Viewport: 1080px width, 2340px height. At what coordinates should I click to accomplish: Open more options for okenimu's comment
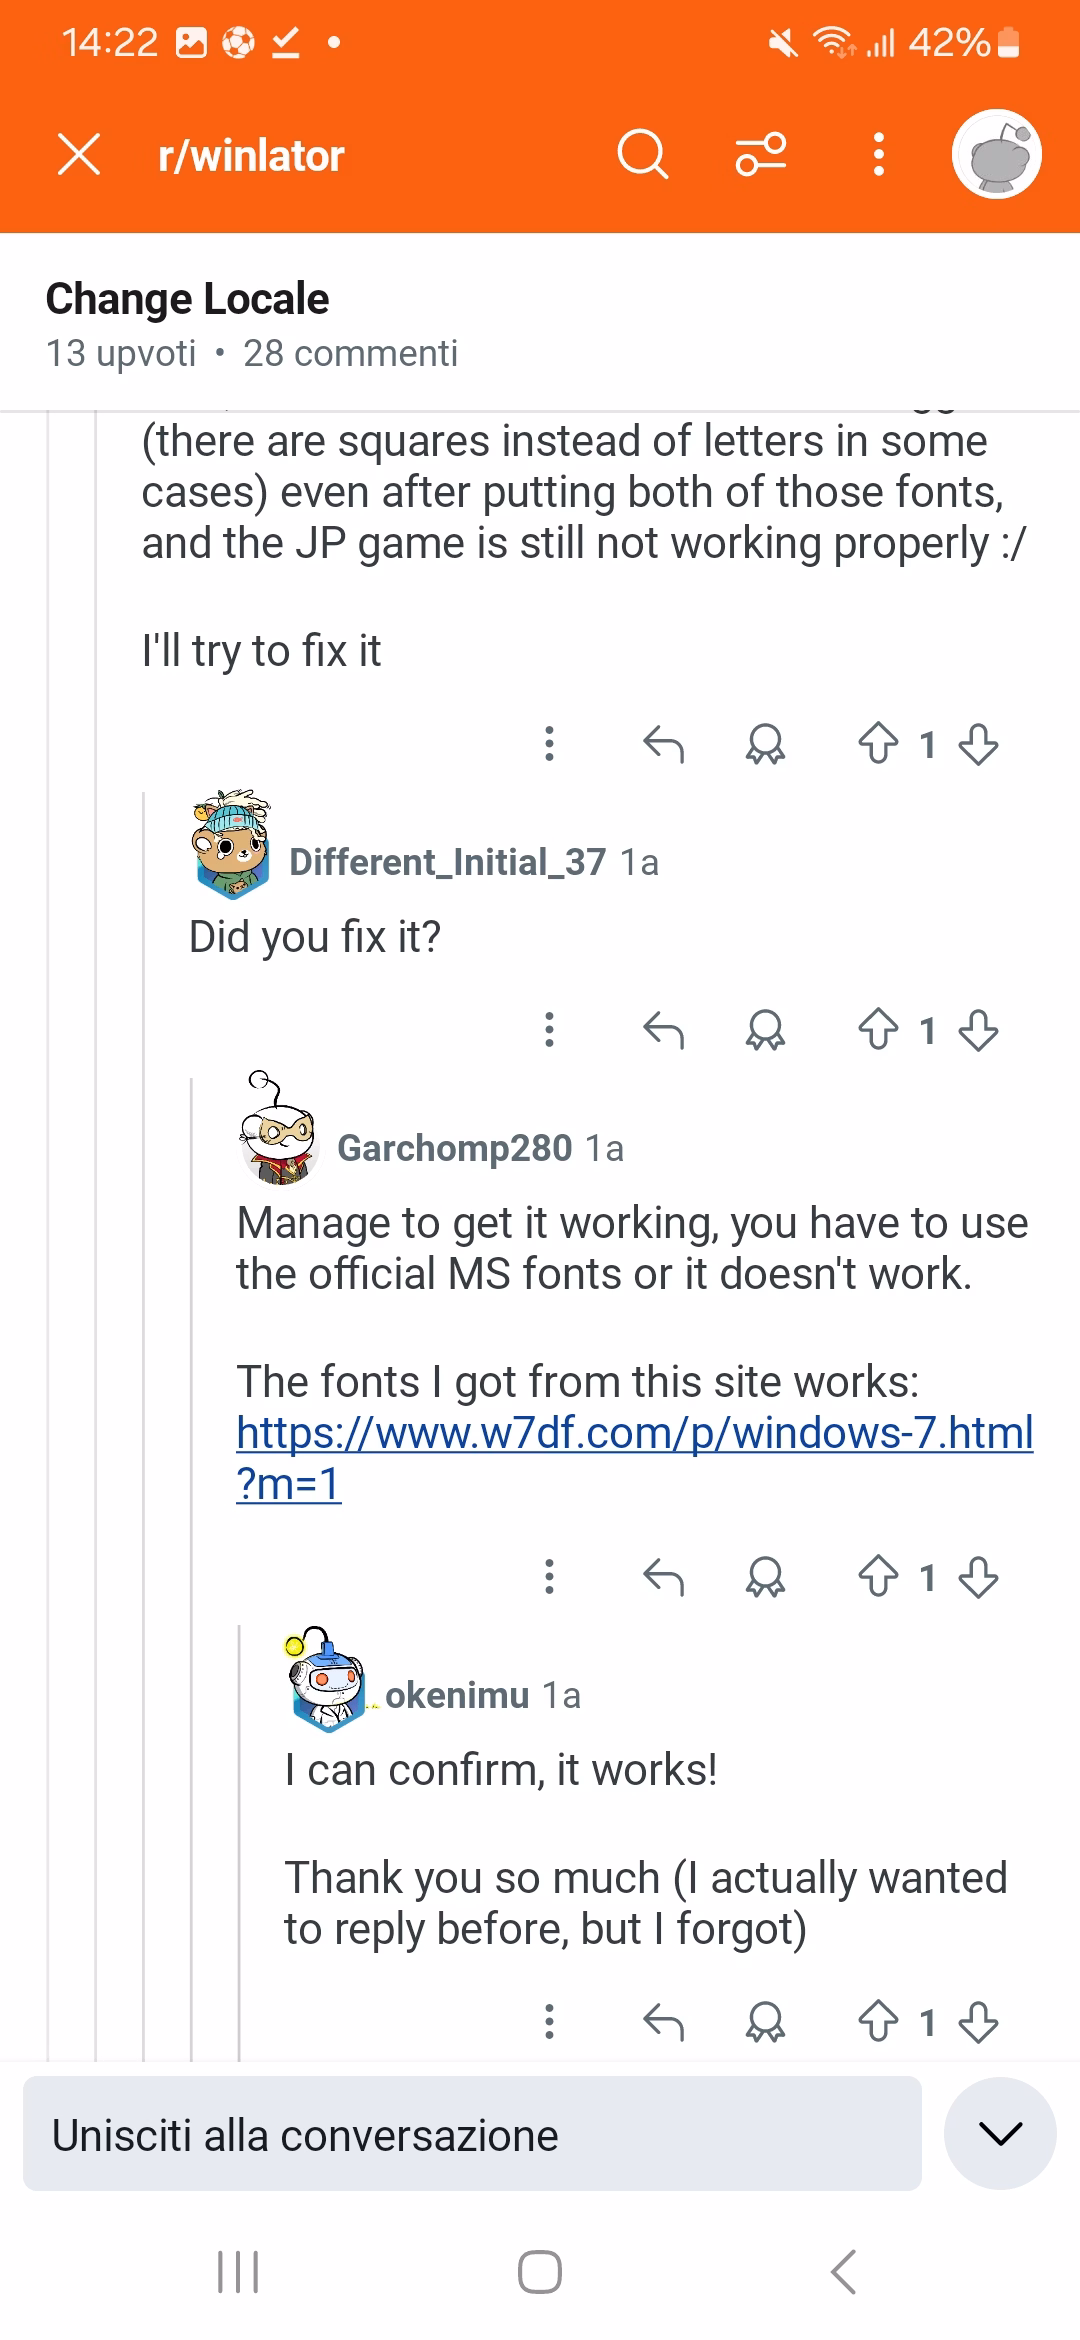(549, 2022)
